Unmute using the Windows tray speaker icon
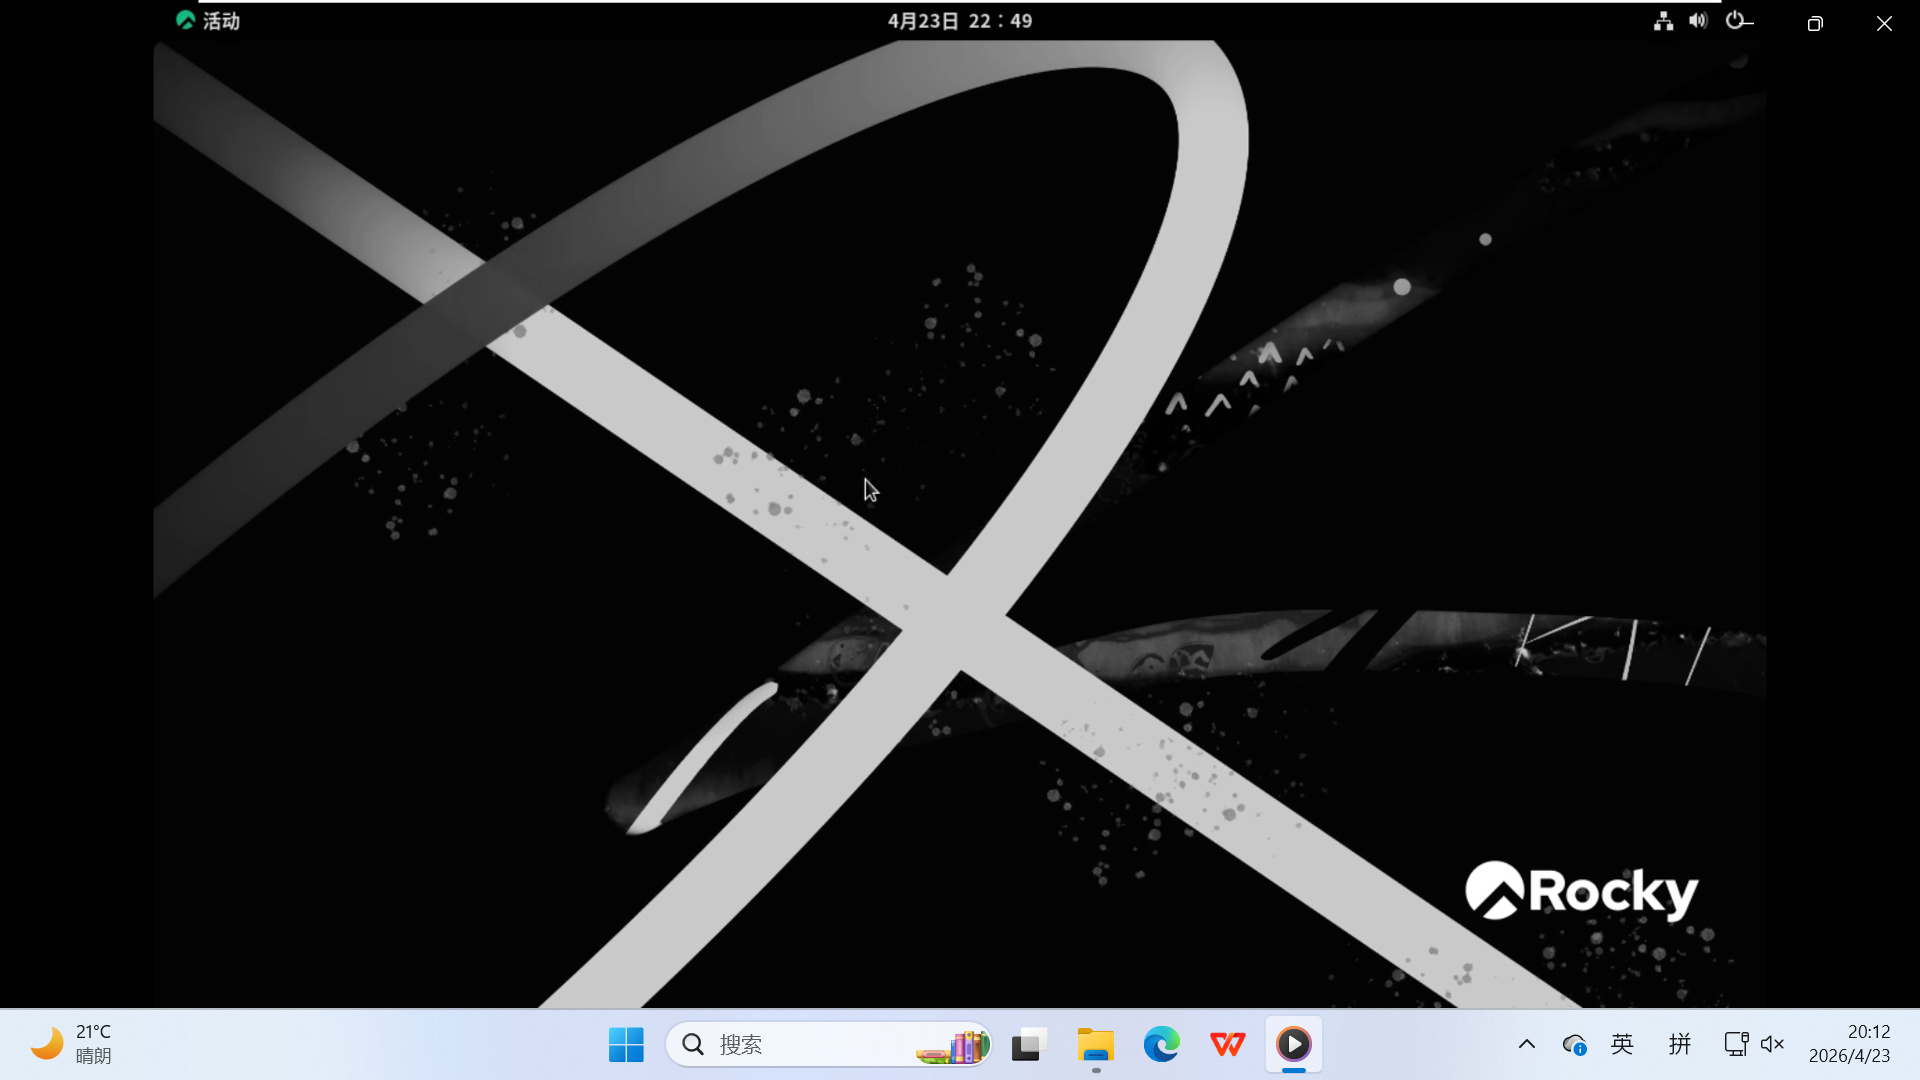 (1772, 1045)
